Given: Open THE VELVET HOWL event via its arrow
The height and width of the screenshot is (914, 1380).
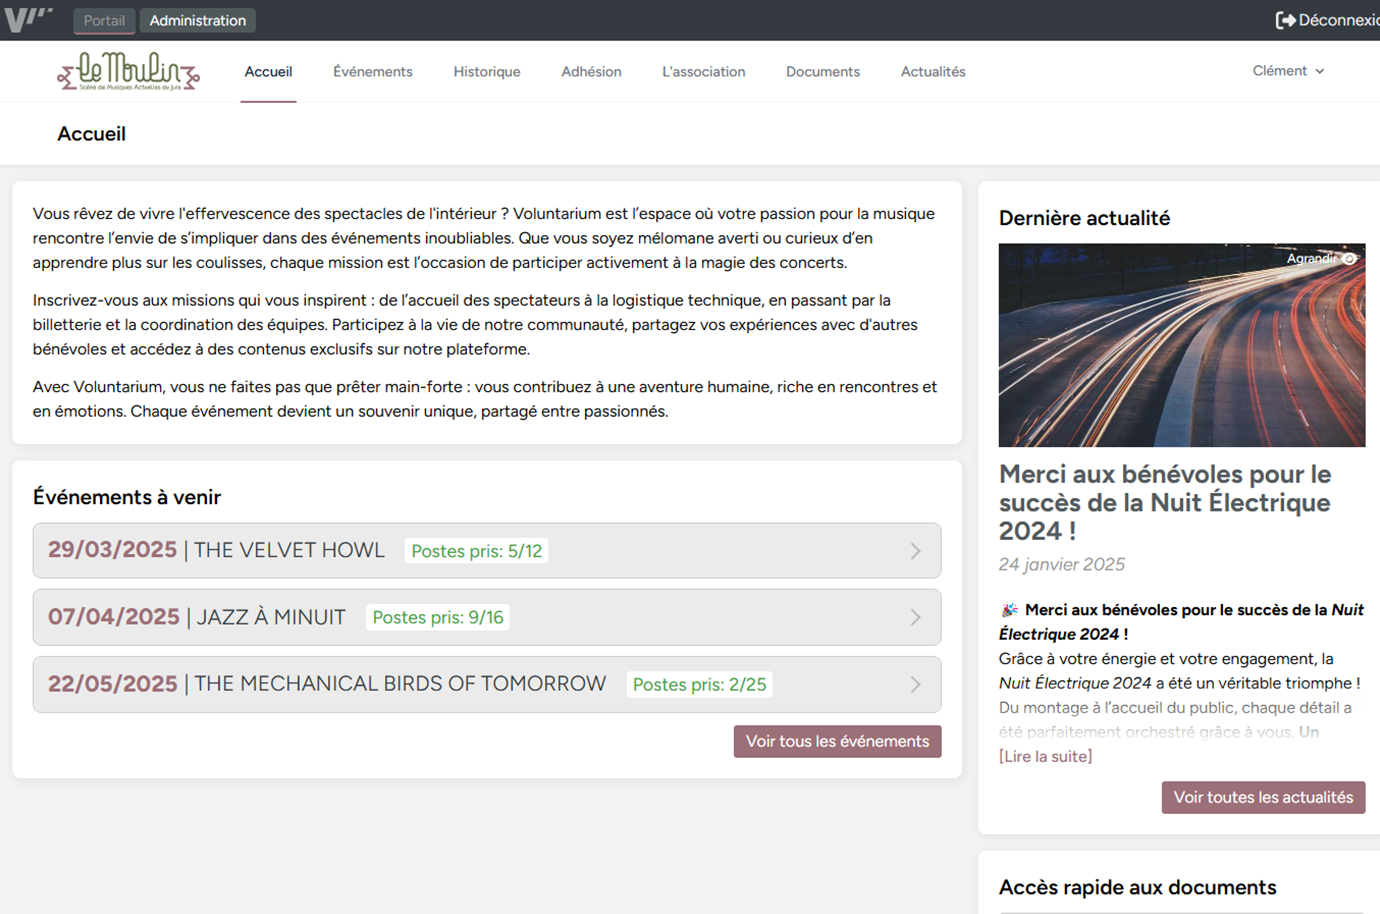Looking at the screenshot, I should 915,550.
